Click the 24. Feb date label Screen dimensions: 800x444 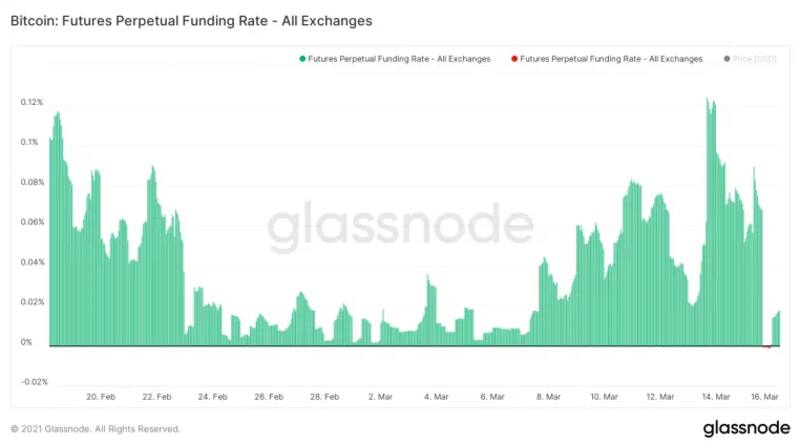tap(212, 397)
